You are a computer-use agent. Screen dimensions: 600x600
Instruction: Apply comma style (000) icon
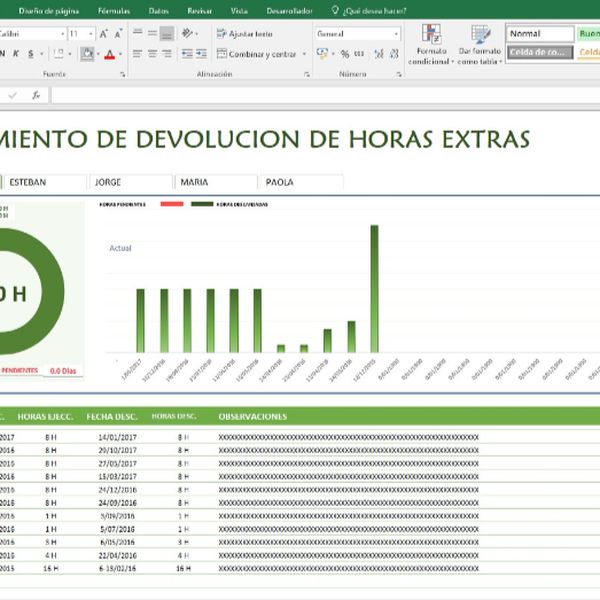[359, 54]
